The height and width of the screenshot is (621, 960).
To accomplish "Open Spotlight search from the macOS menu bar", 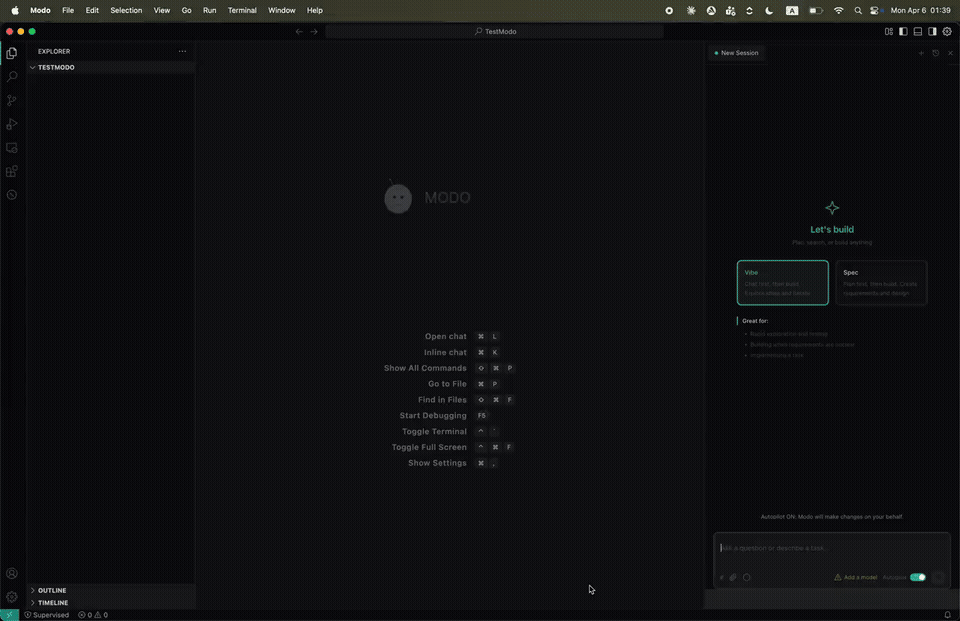I will [857, 10].
